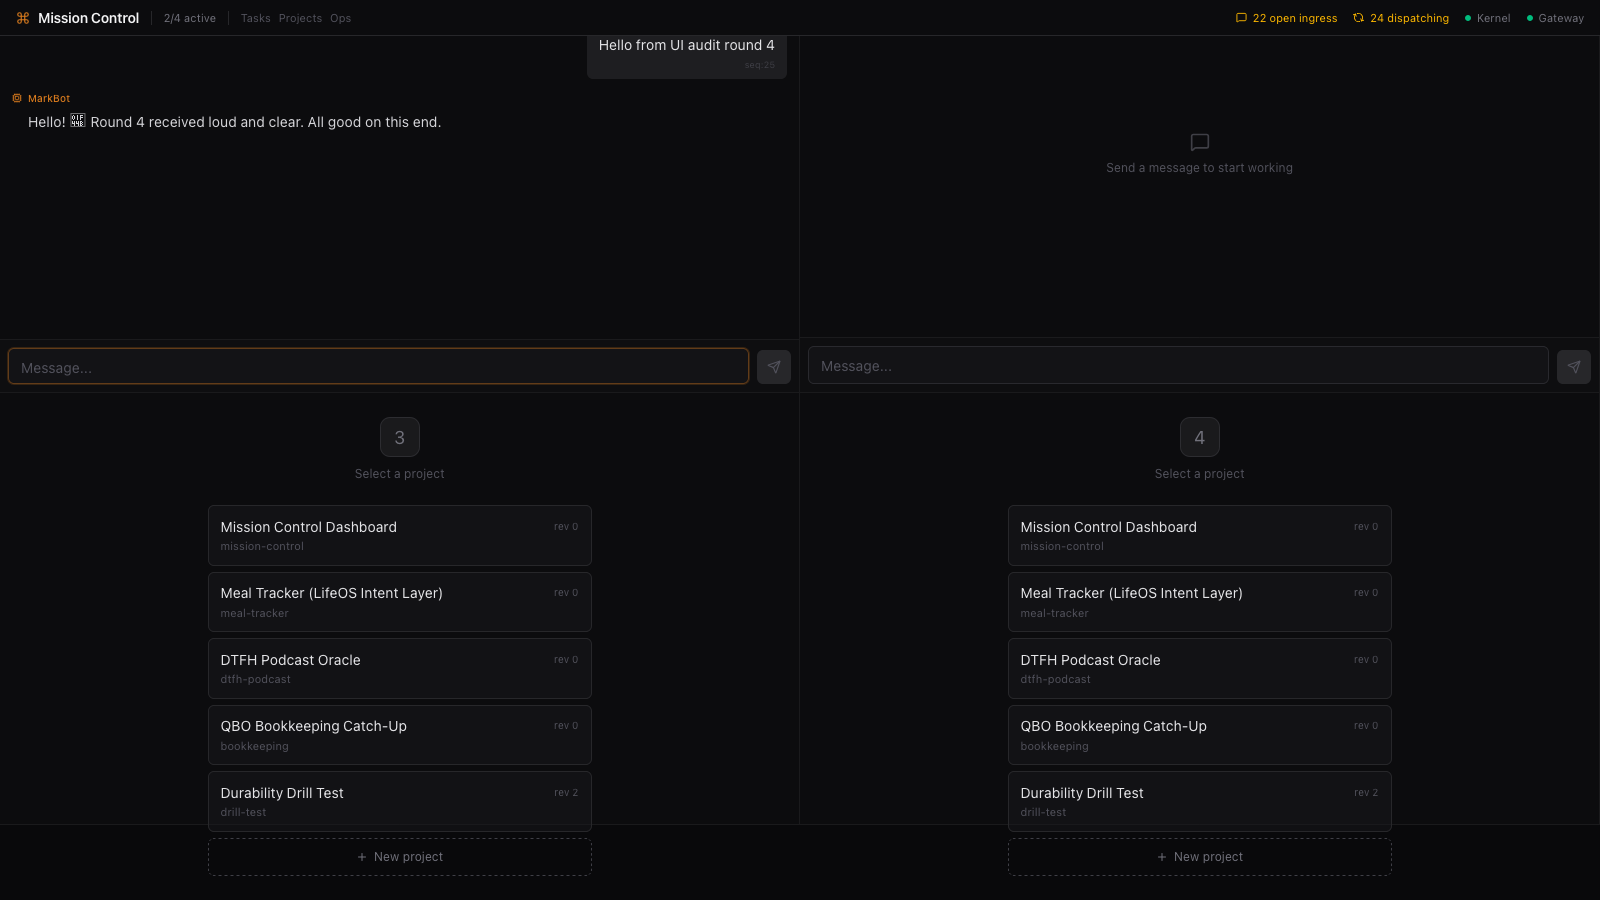Select QBO Bookkeeping Catch-Up in pane 3

400,735
